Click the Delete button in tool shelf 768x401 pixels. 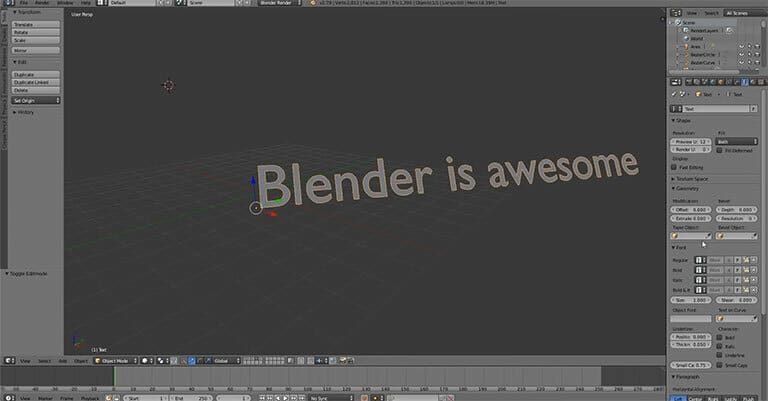(x=36, y=90)
